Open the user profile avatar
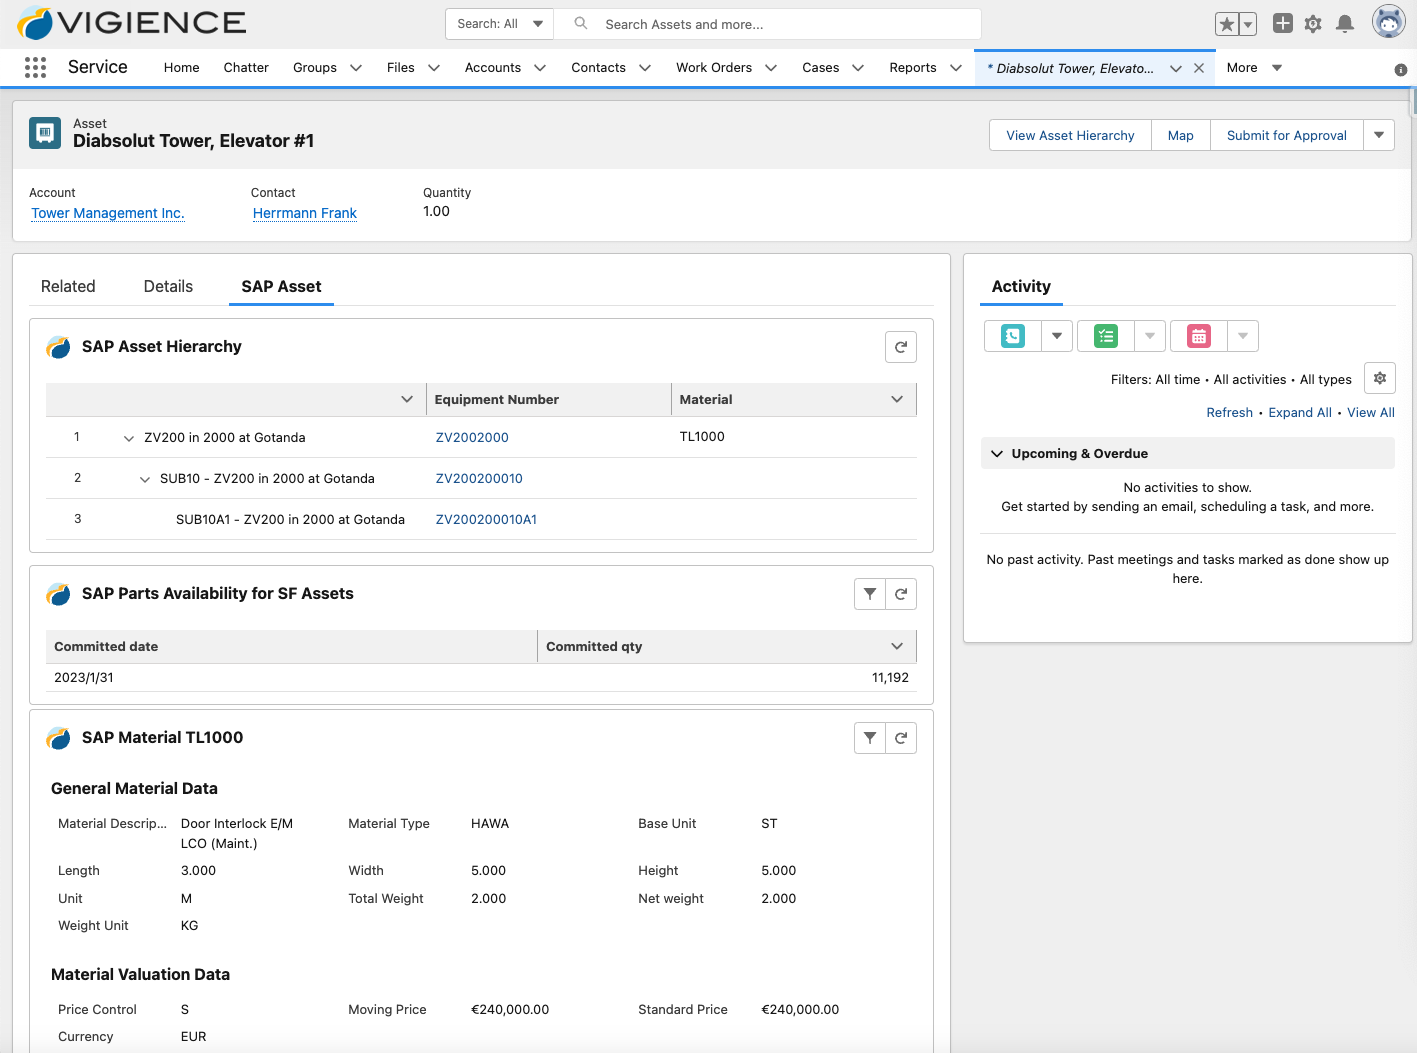 click(1388, 21)
